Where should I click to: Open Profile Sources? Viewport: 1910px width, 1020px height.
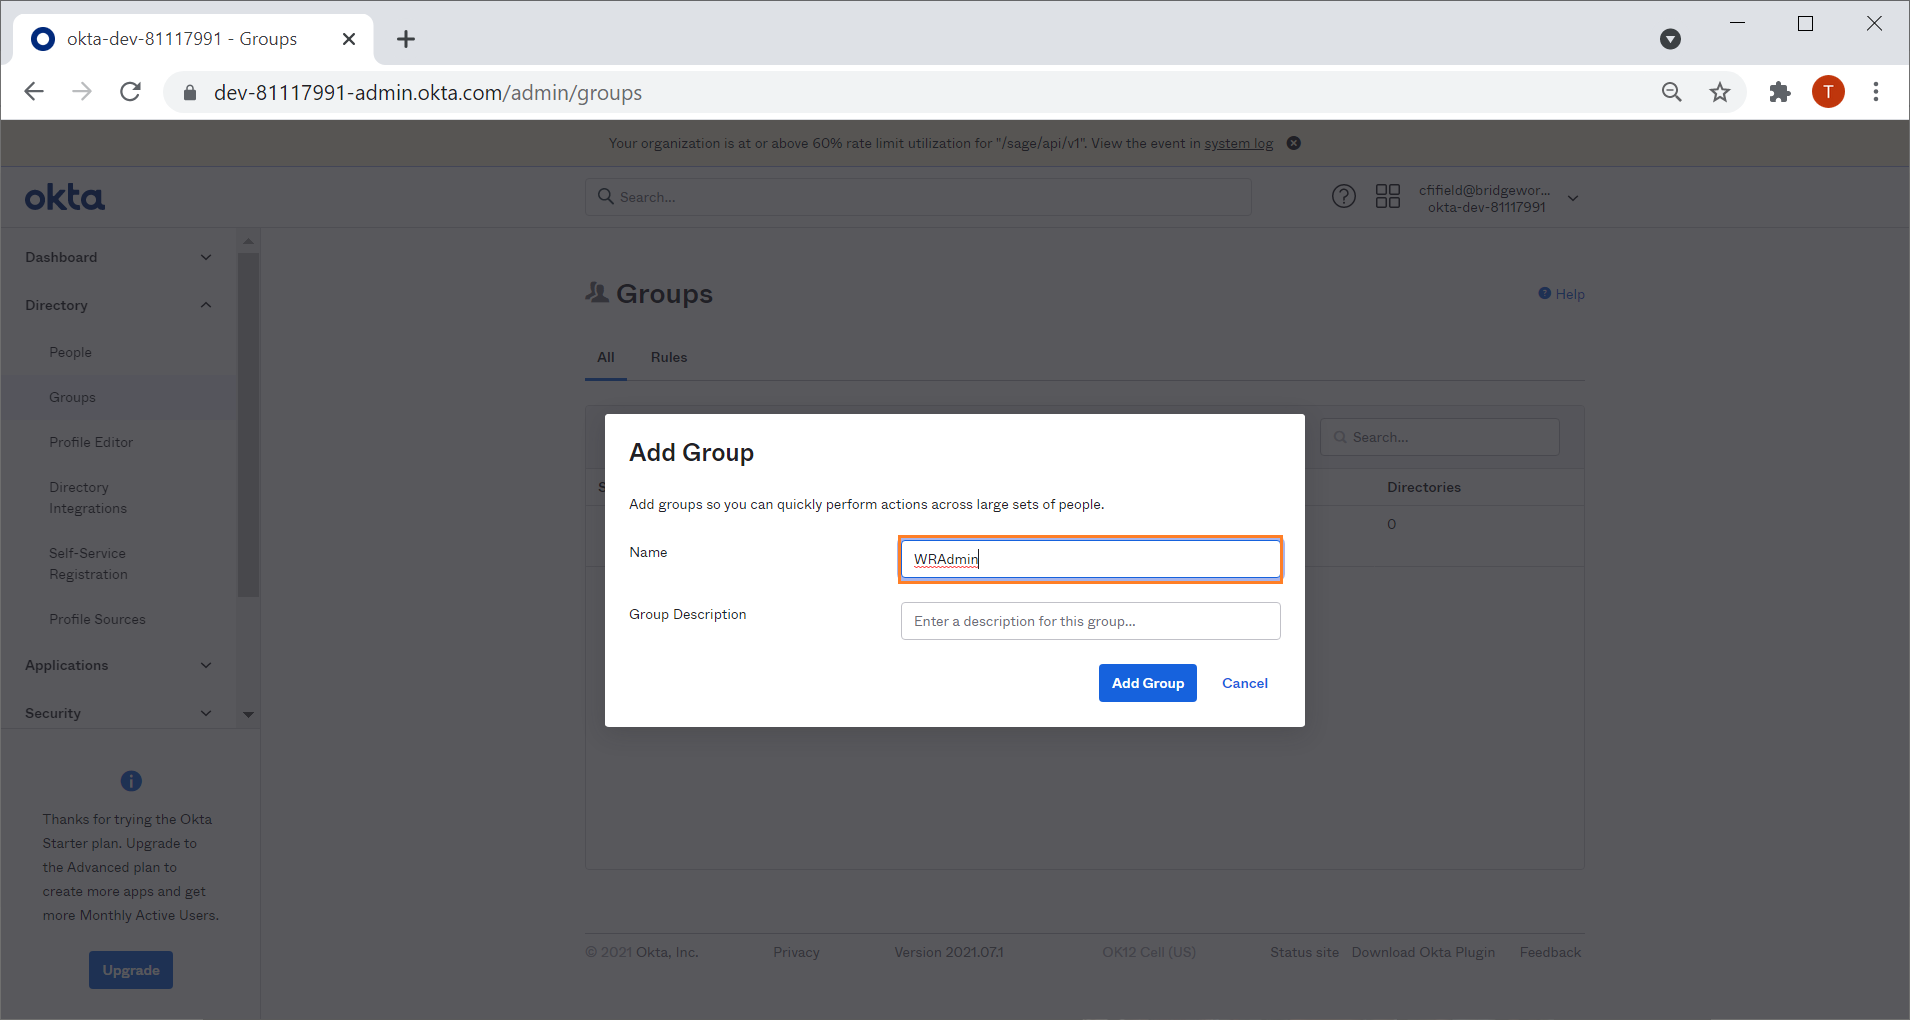tap(97, 619)
